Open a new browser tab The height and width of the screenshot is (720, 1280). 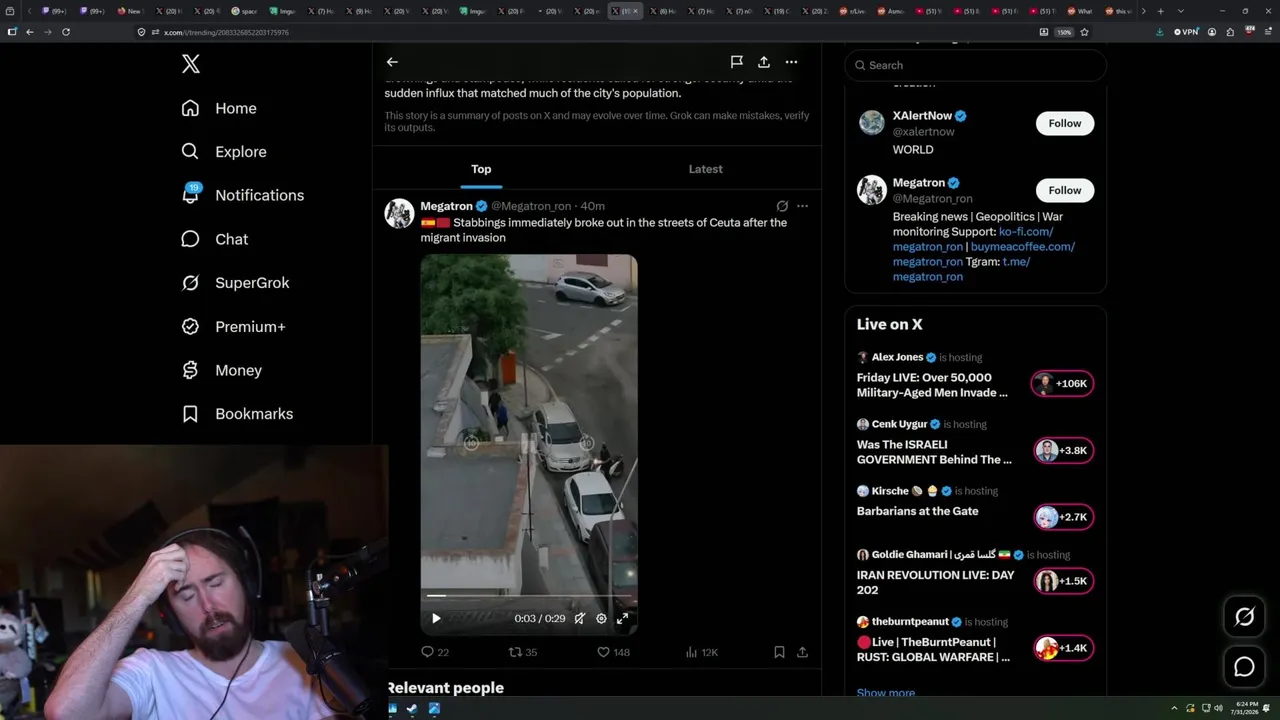coord(1160,11)
